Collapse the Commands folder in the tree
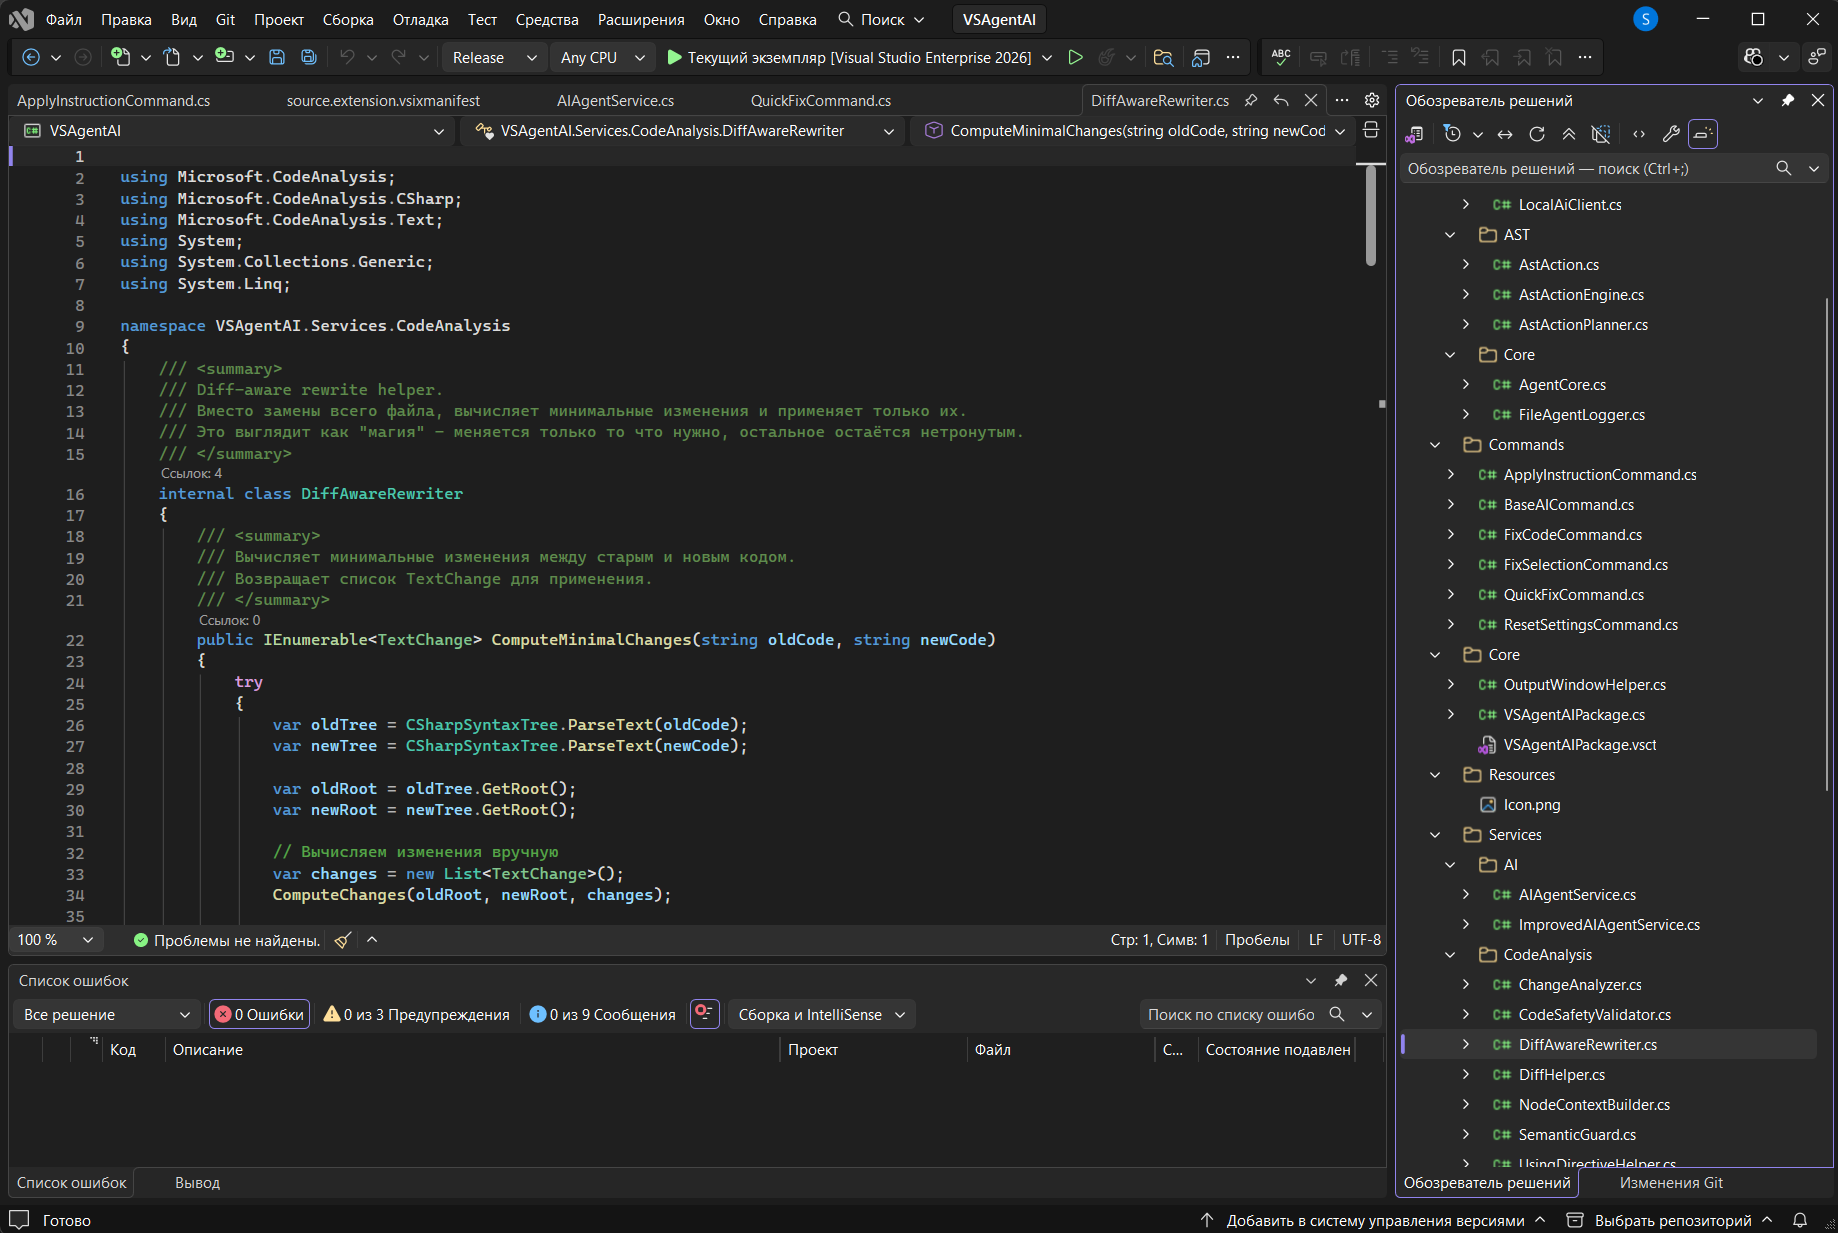 coord(1435,445)
